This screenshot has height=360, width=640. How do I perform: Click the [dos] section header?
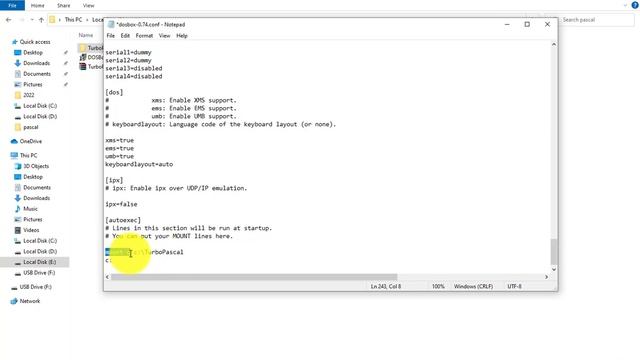pos(114,92)
